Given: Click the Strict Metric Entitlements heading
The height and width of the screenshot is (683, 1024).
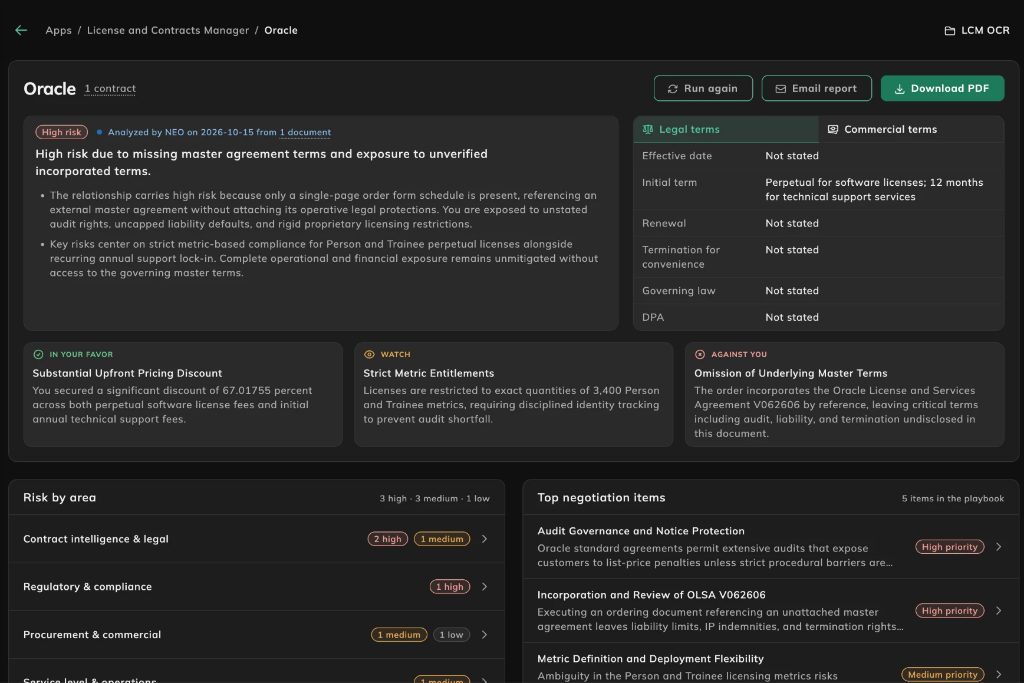Looking at the screenshot, I should point(428,373).
